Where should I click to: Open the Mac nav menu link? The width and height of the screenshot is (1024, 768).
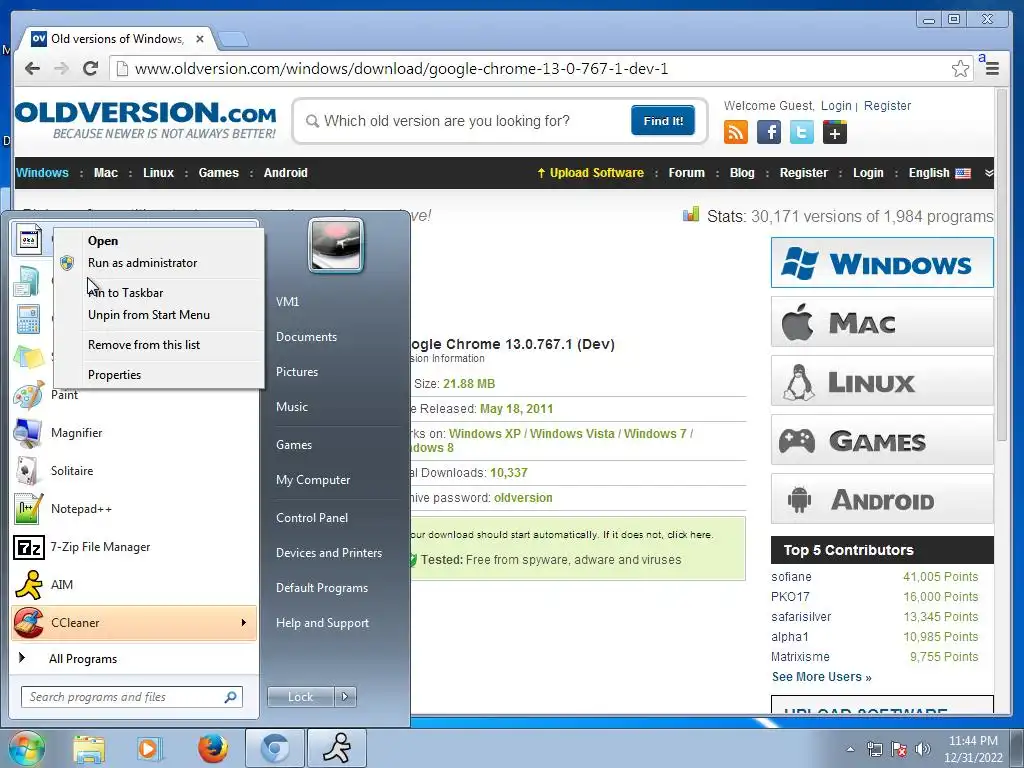tap(106, 173)
